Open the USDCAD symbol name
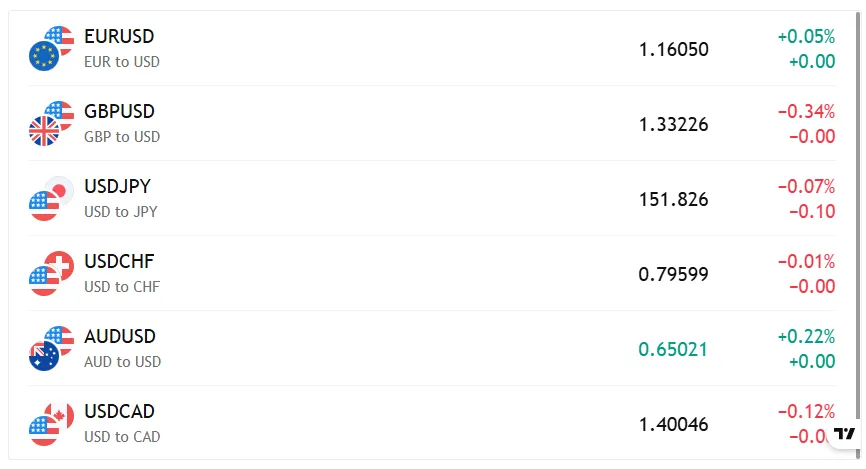 click(x=119, y=411)
